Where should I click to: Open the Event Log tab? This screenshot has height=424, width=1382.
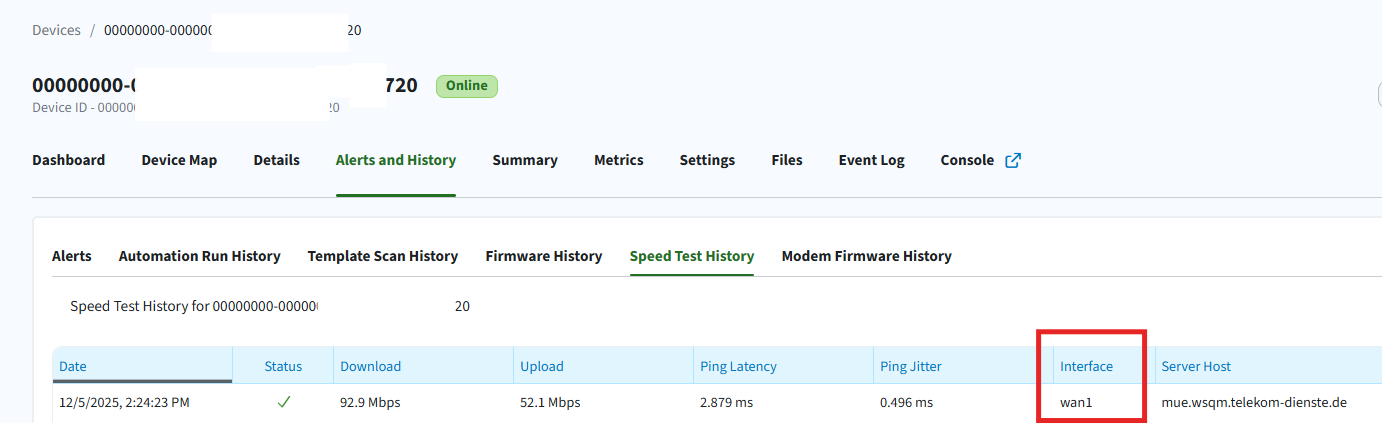(871, 160)
